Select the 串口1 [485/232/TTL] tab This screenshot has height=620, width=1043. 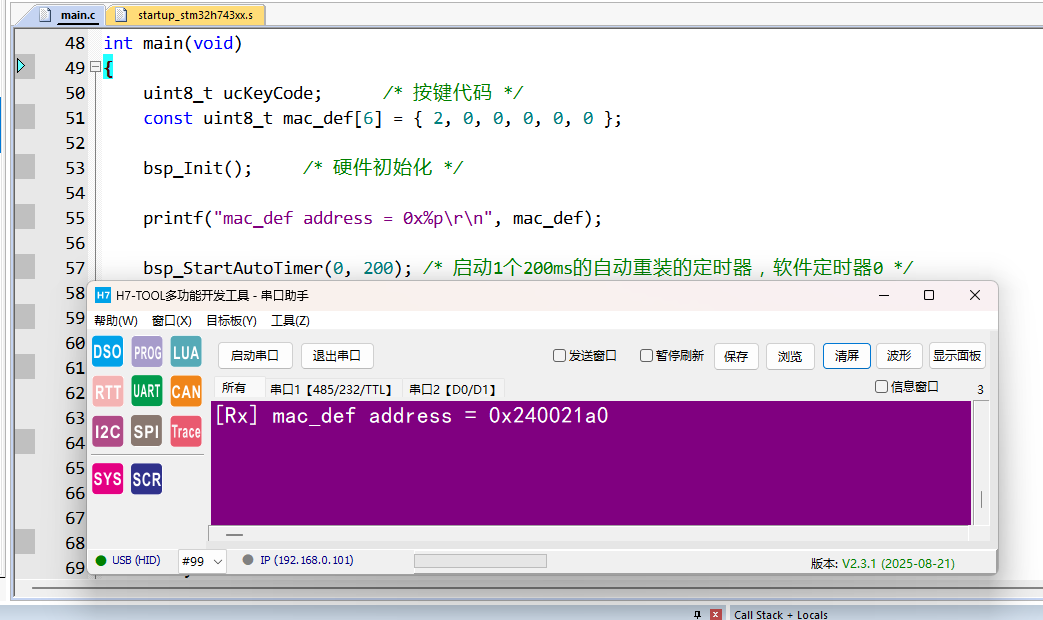click(x=331, y=389)
